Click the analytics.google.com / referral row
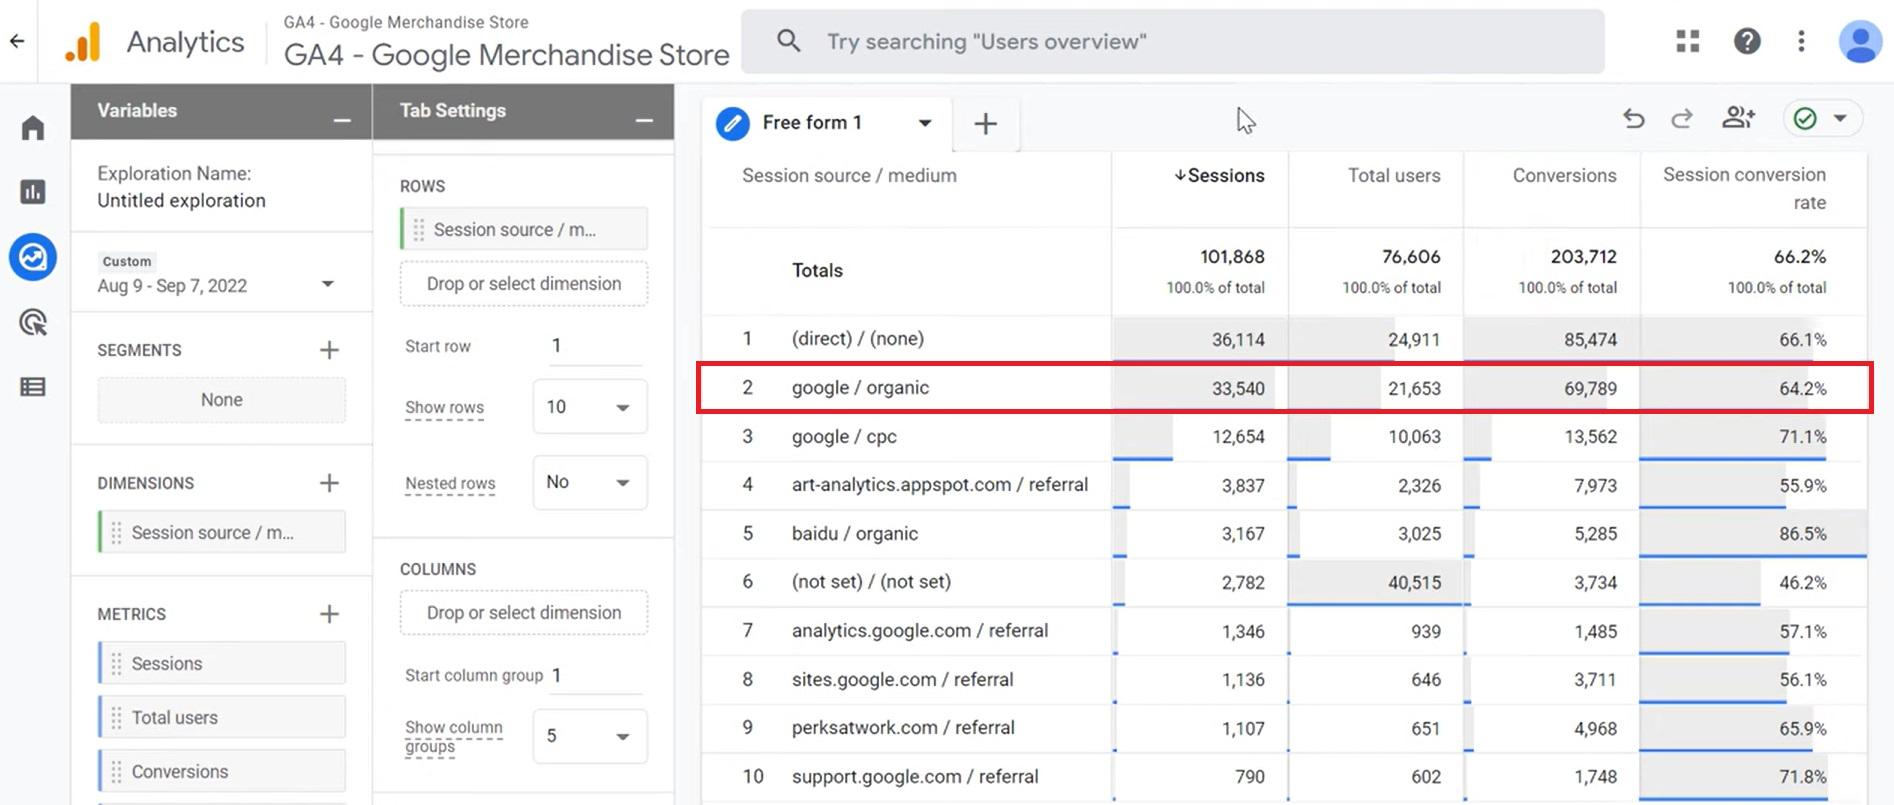 (x=1285, y=631)
